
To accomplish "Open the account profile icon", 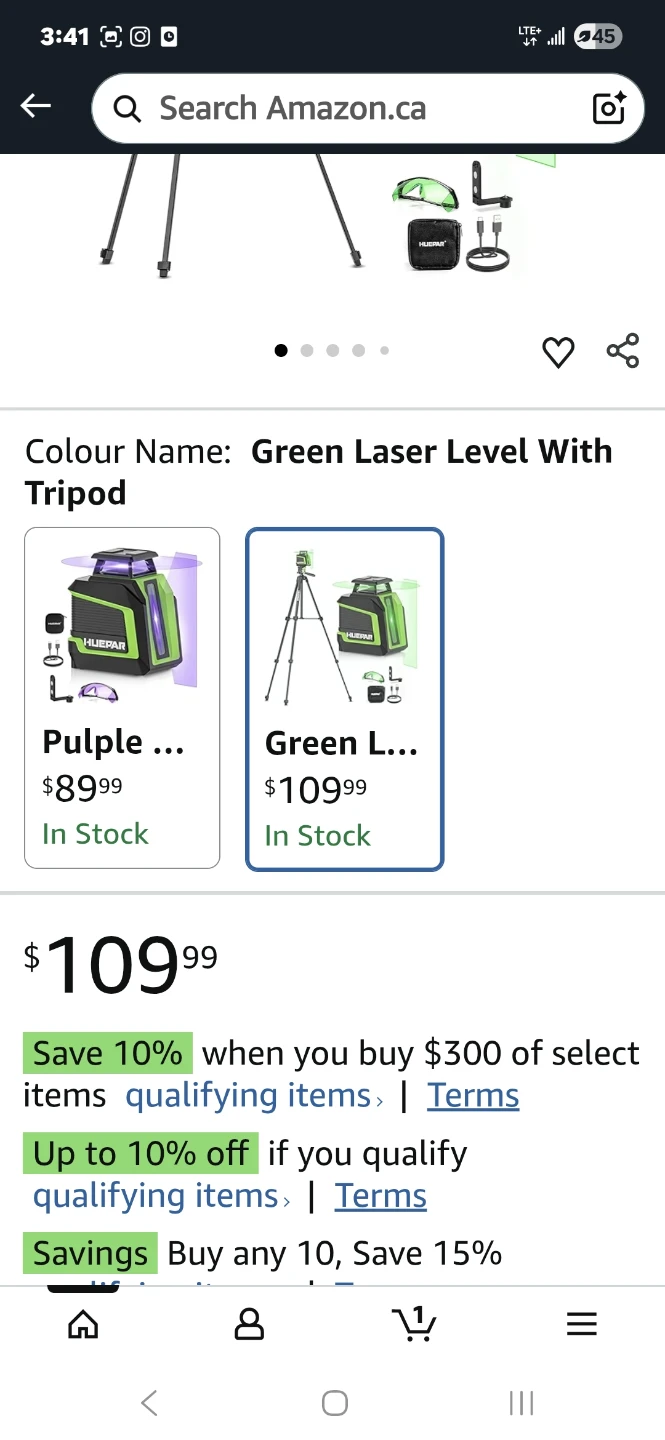I will [249, 1324].
